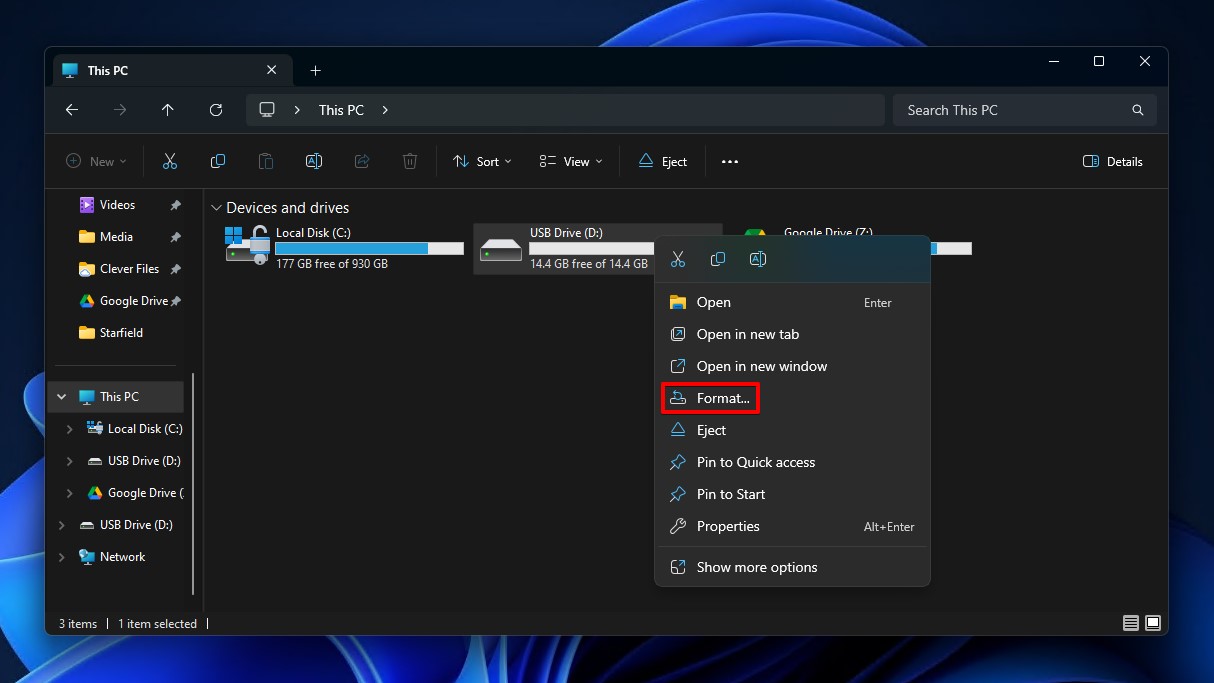Switch to thumbnail layout in status bar

pyautogui.click(x=1152, y=622)
